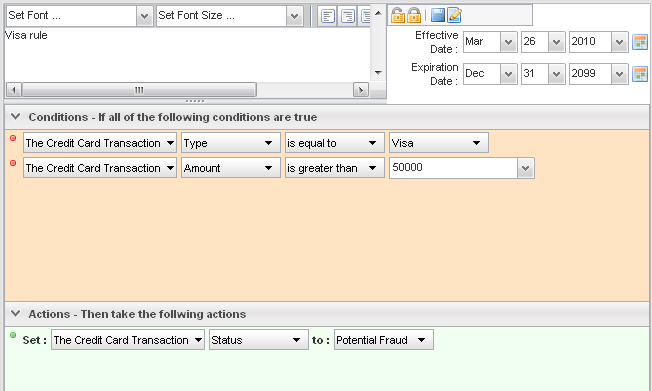Viewport: 652px width, 391px height.
Task: Open calendar picker for Expiration Date
Action: (x=640, y=74)
